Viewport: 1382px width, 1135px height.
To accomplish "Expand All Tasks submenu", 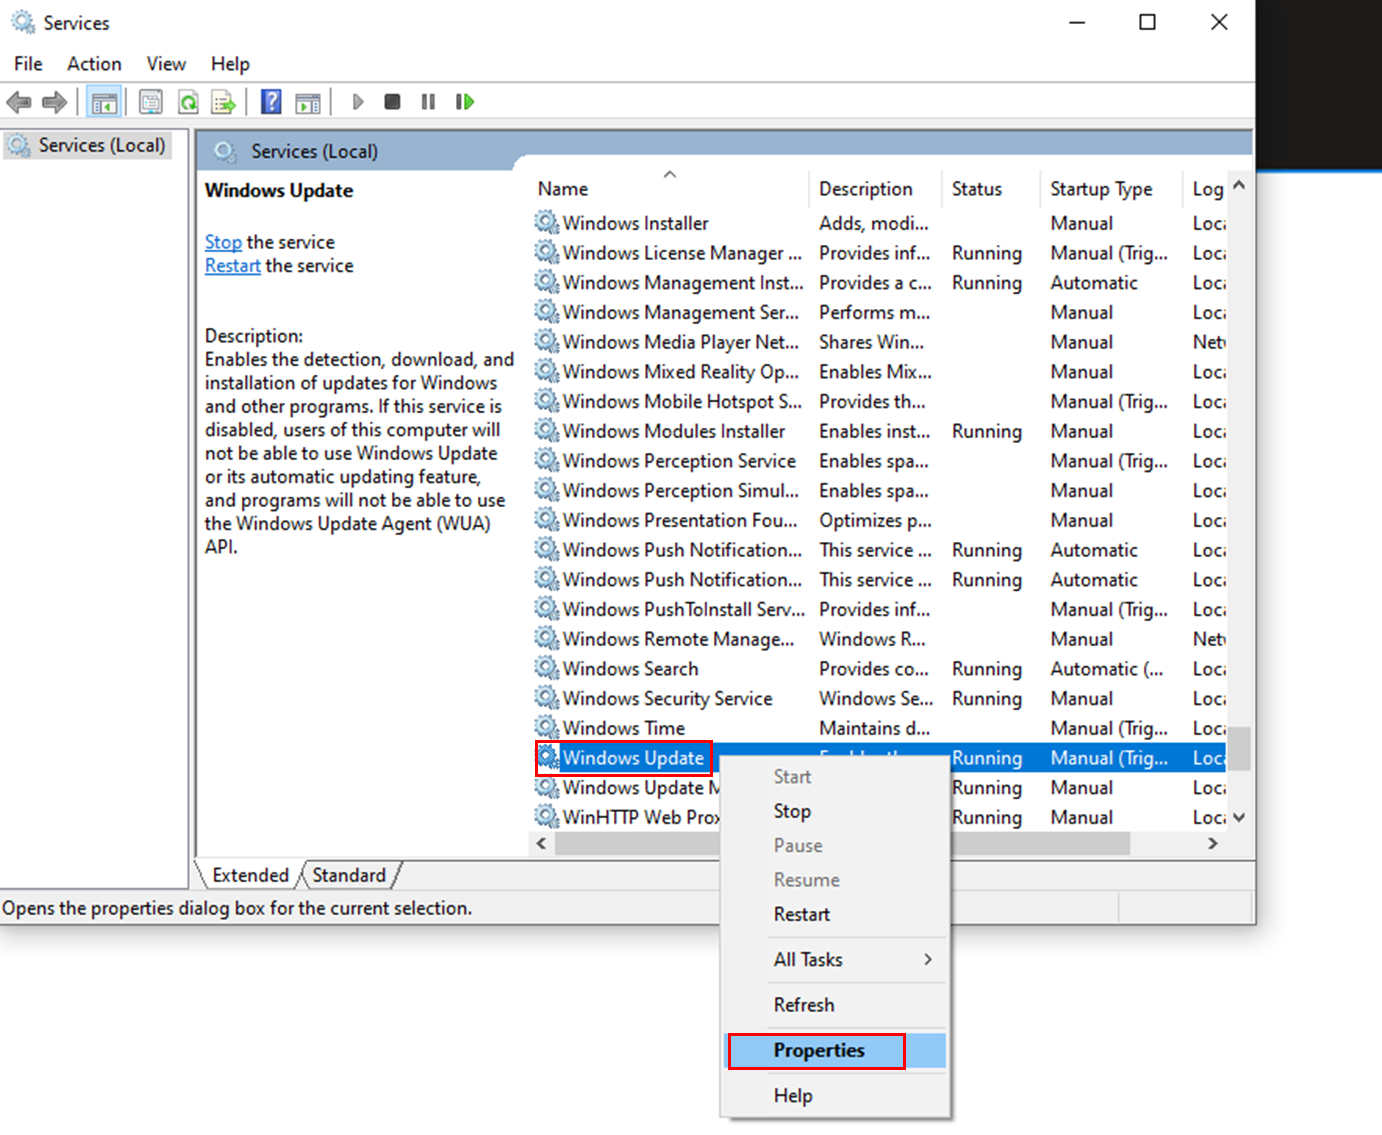I will (835, 959).
